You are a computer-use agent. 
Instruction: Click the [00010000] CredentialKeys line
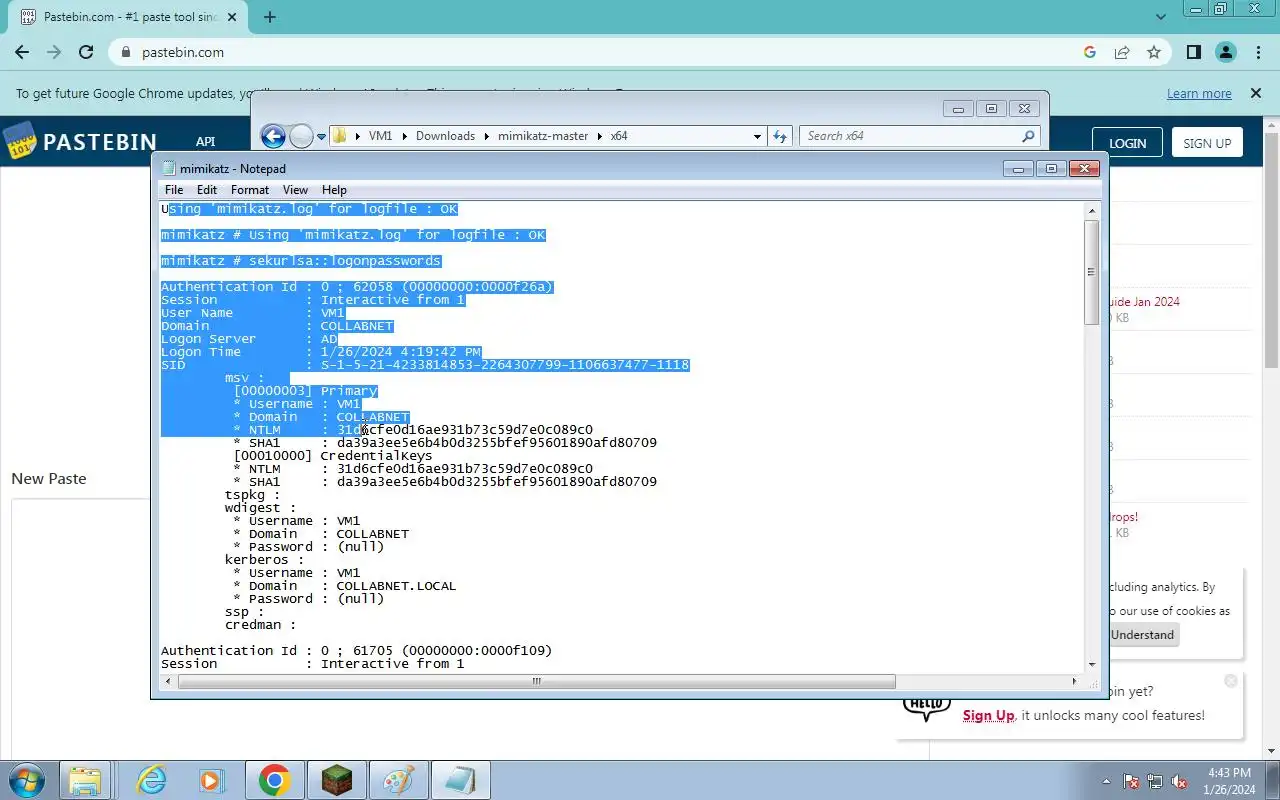333,456
